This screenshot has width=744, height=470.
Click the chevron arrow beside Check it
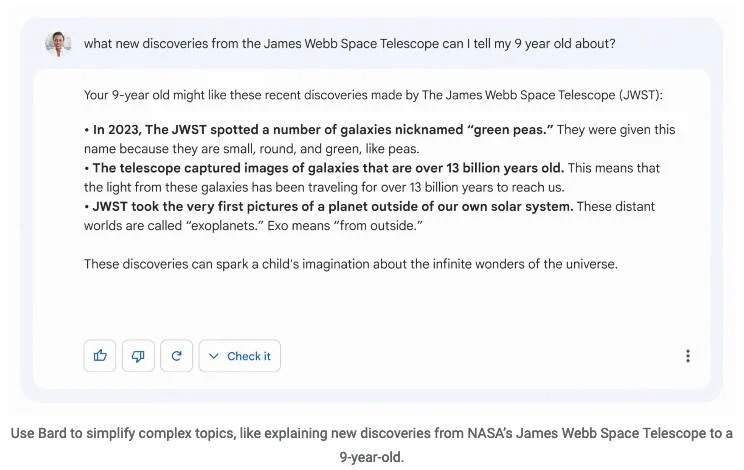click(x=214, y=356)
